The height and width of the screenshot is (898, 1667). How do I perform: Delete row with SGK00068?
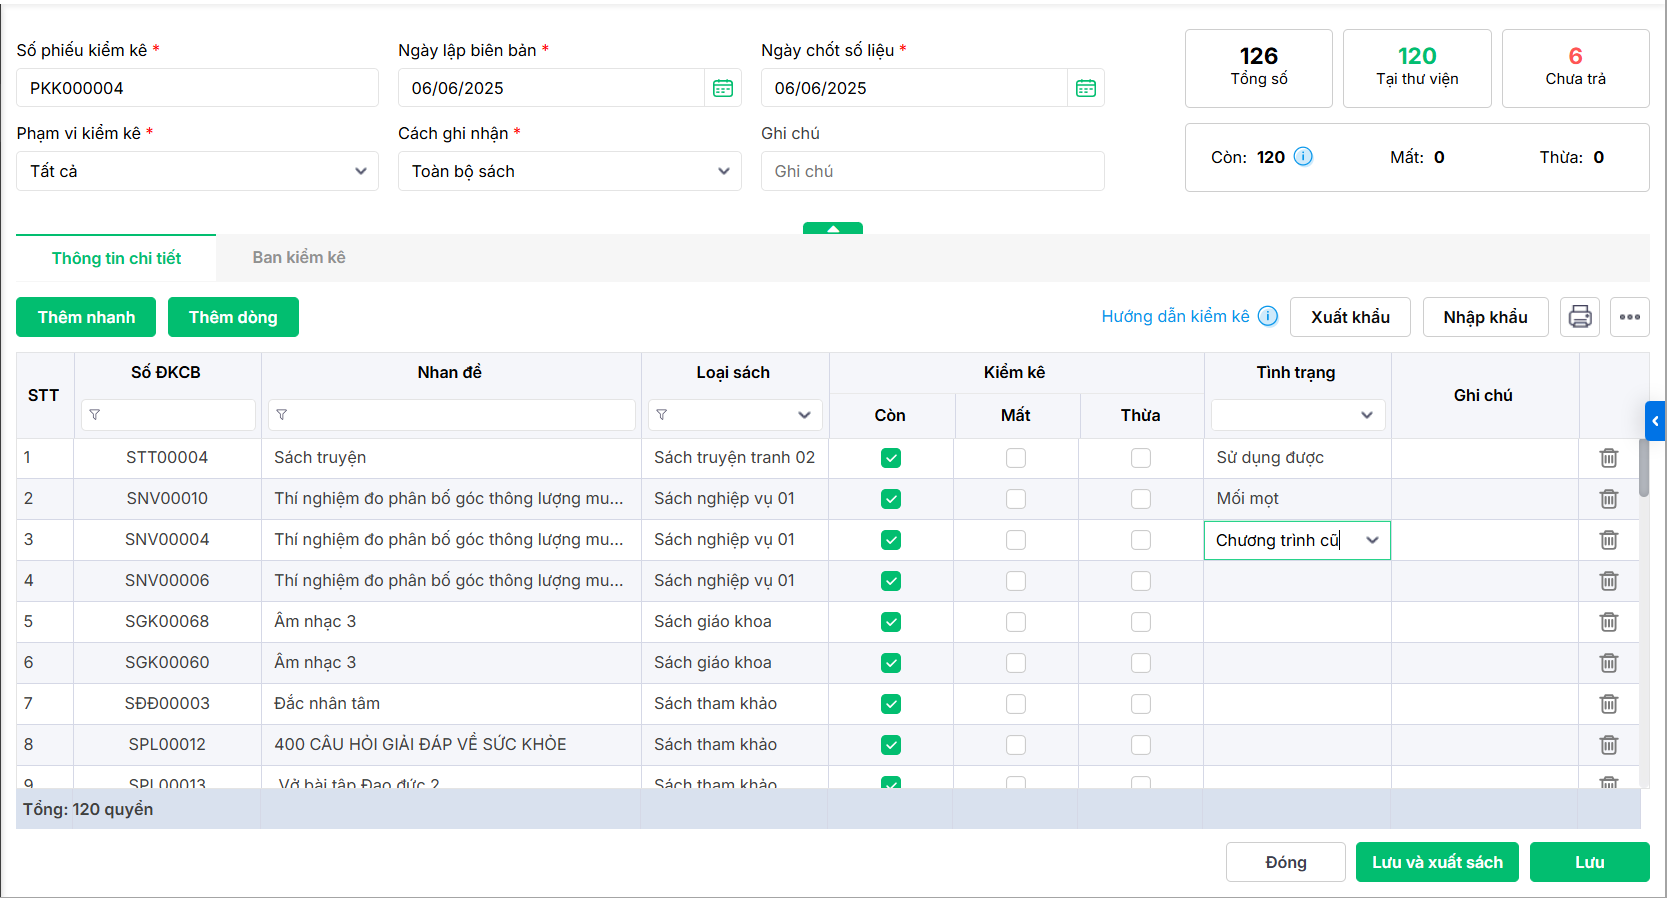[1608, 622]
